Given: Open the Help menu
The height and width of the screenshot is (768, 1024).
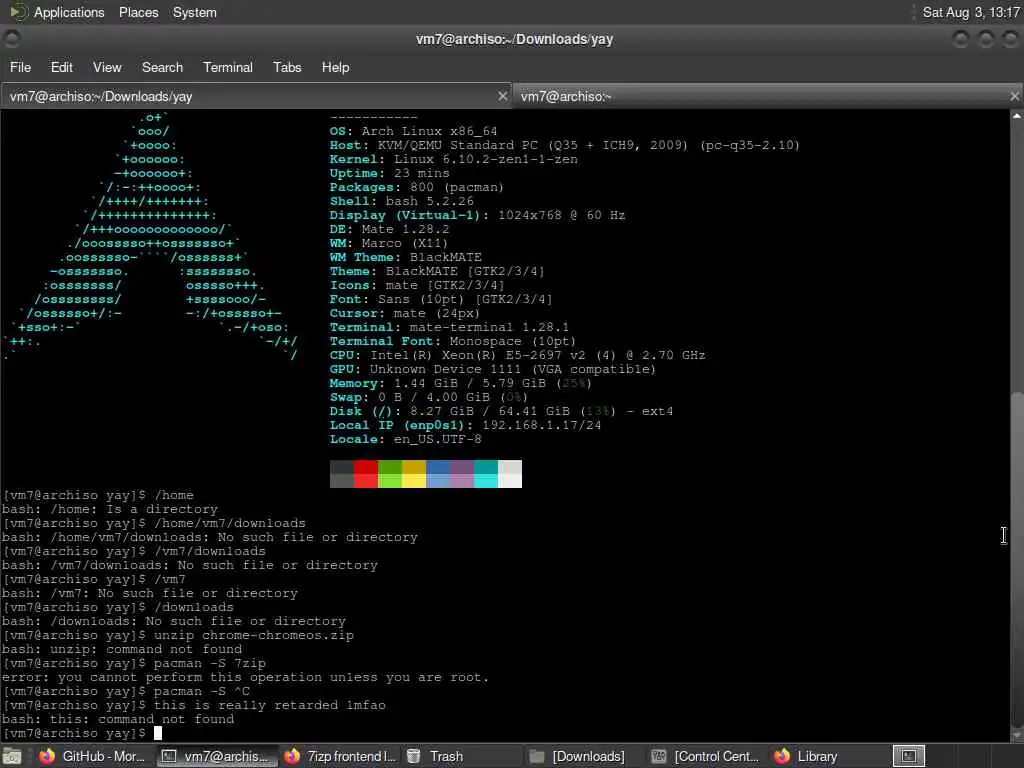Looking at the screenshot, I should [336, 67].
